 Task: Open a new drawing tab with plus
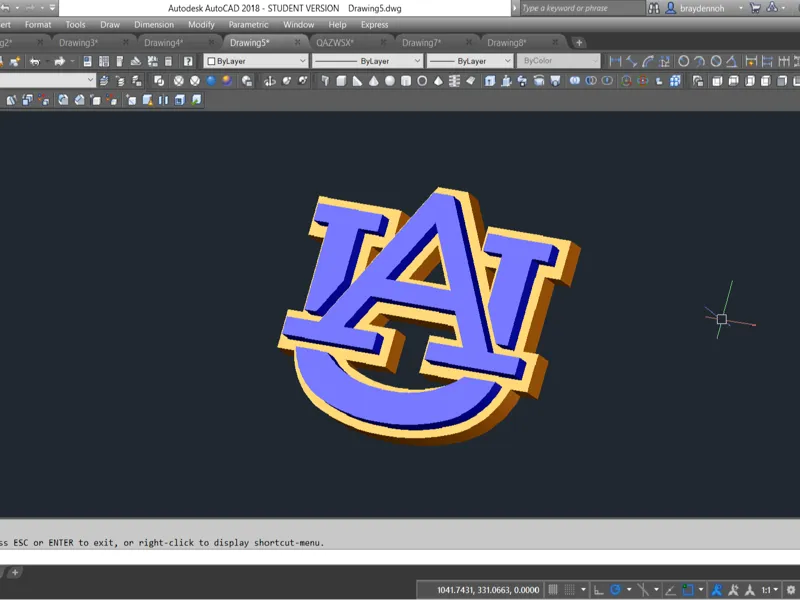coord(579,43)
